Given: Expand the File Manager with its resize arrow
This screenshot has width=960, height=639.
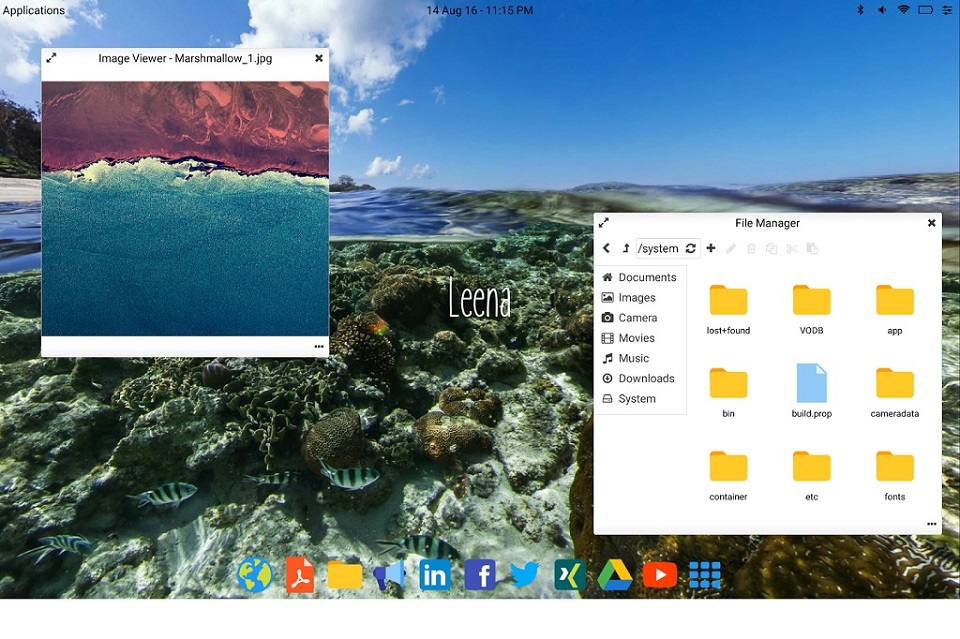Looking at the screenshot, I should click(603, 223).
